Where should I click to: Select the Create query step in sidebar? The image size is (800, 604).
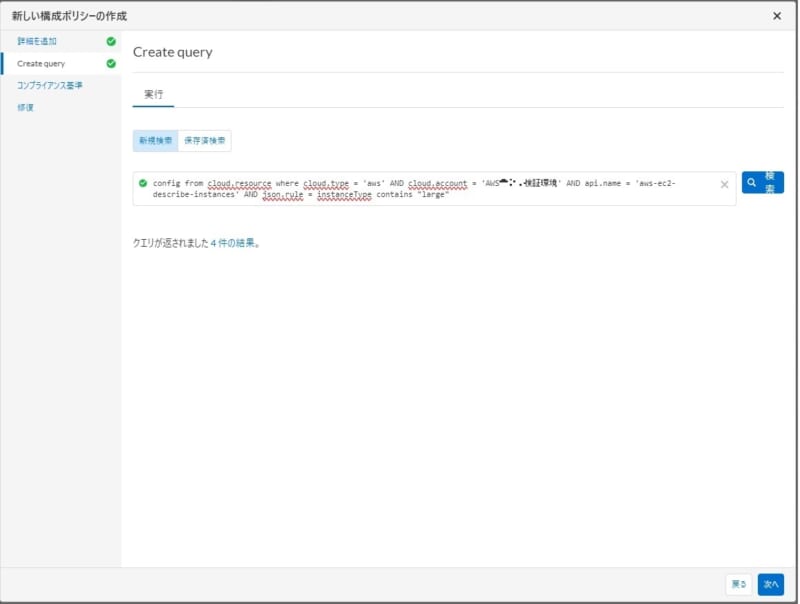tap(44, 62)
